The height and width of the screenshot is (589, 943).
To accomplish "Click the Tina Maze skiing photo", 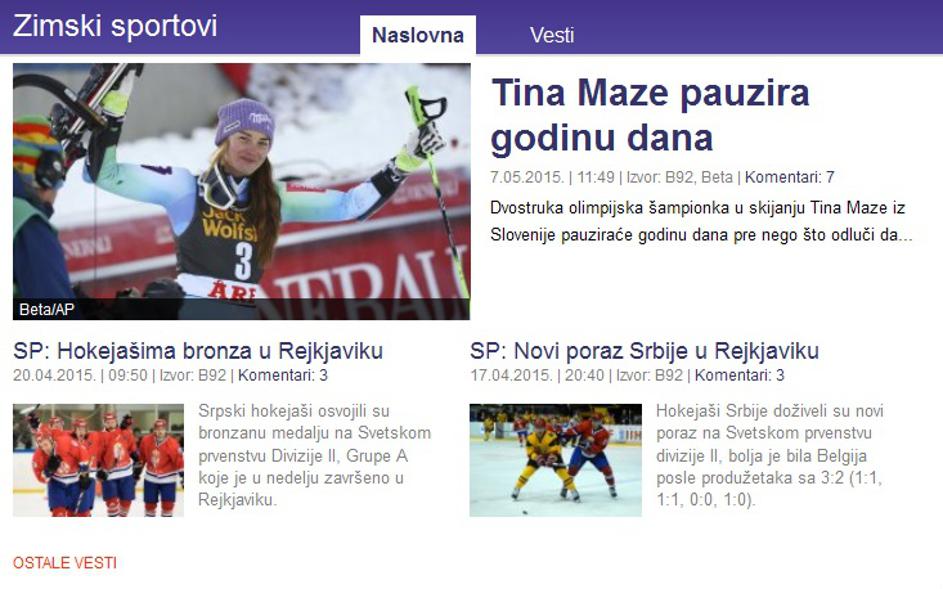I will [x=241, y=191].
